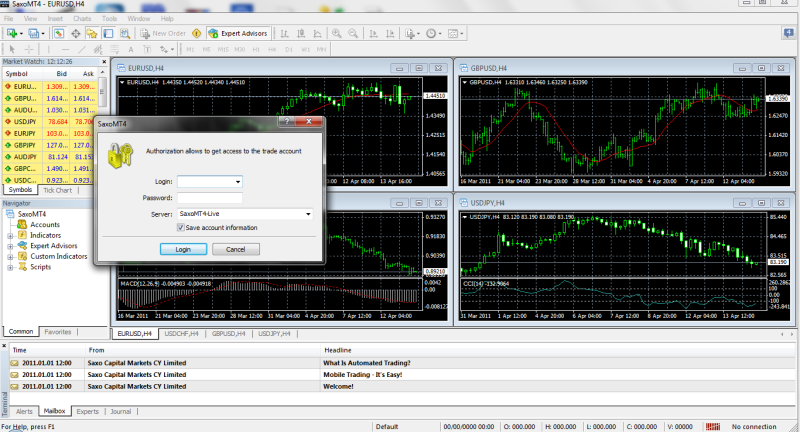Select the text 'A' drawing tool
The image size is (800, 432).
point(131,49)
